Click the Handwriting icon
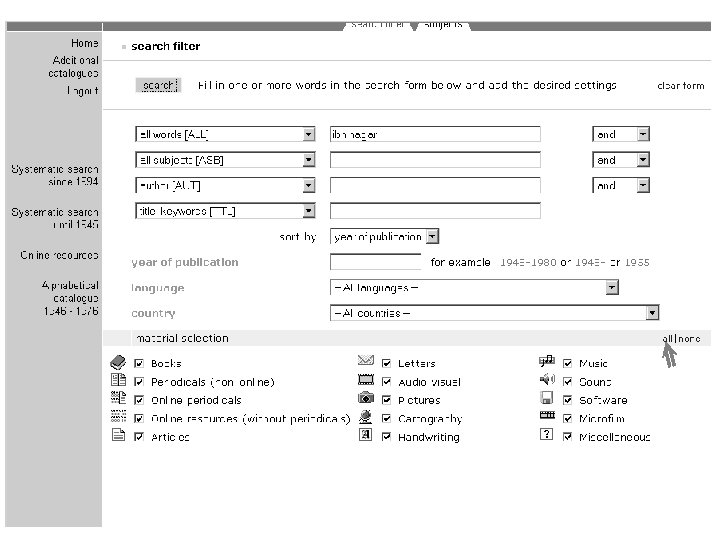This screenshot has width=720, height=540. (366, 434)
